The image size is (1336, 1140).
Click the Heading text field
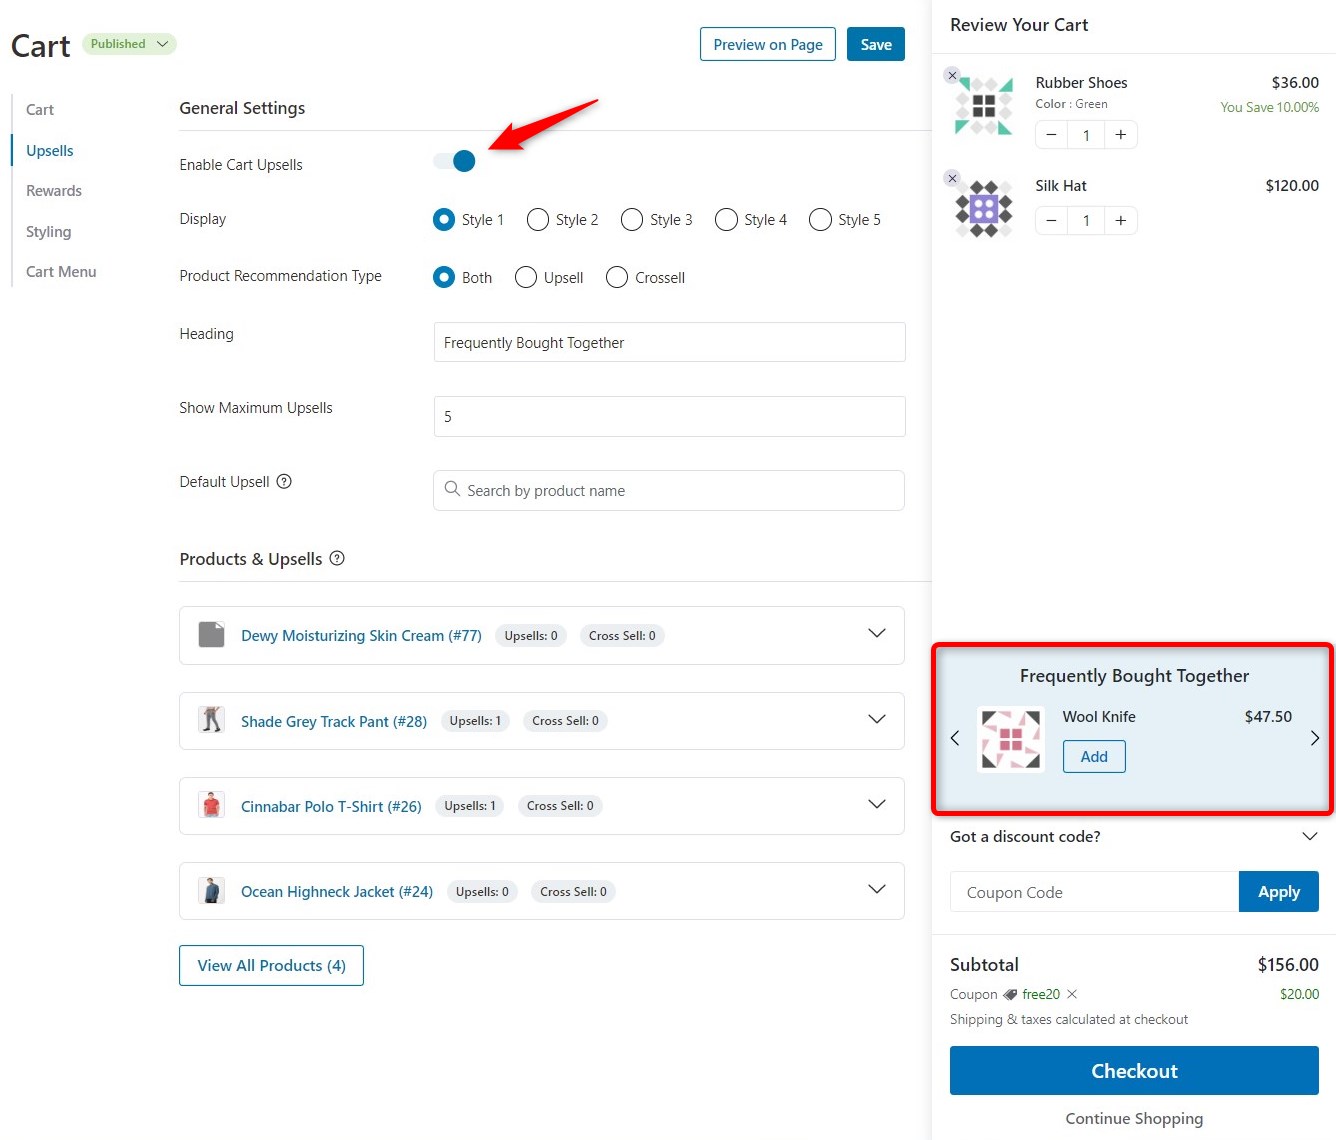[x=669, y=342]
